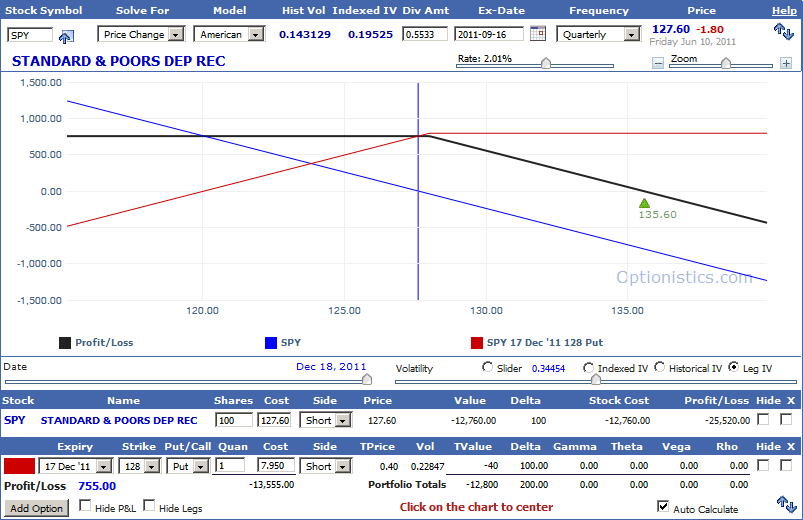Click the price 127.60 in the header
803x520 pixels.
pos(671,29)
